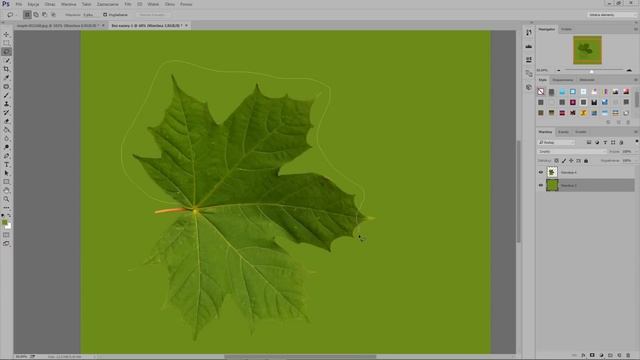This screenshot has height=360, width=640.
Task: Toggle the pixel layer filter
Action: (589, 142)
